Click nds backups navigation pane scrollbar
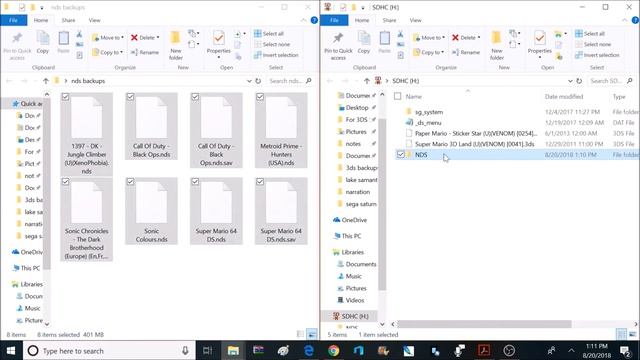 pyautogui.click(x=47, y=184)
